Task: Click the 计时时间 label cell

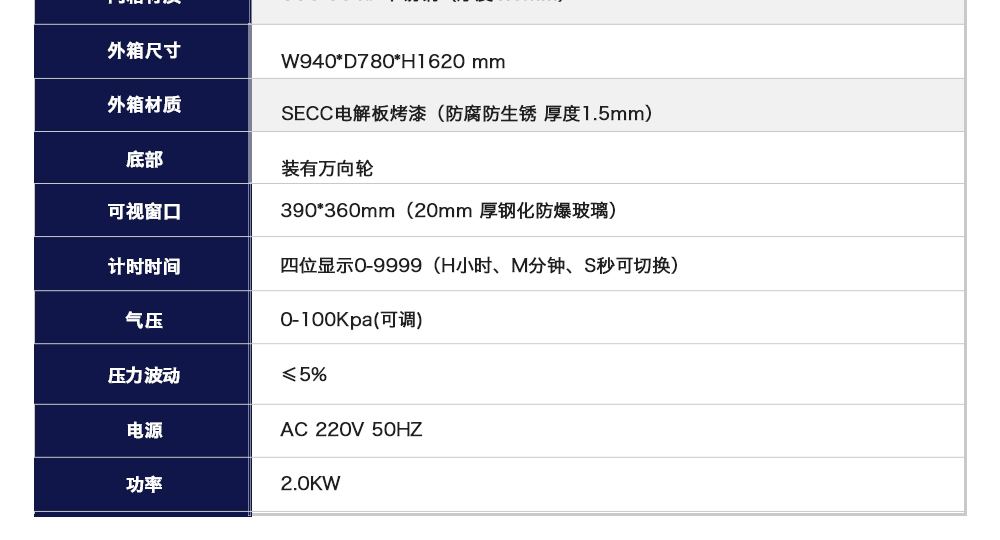Action: 143,266
